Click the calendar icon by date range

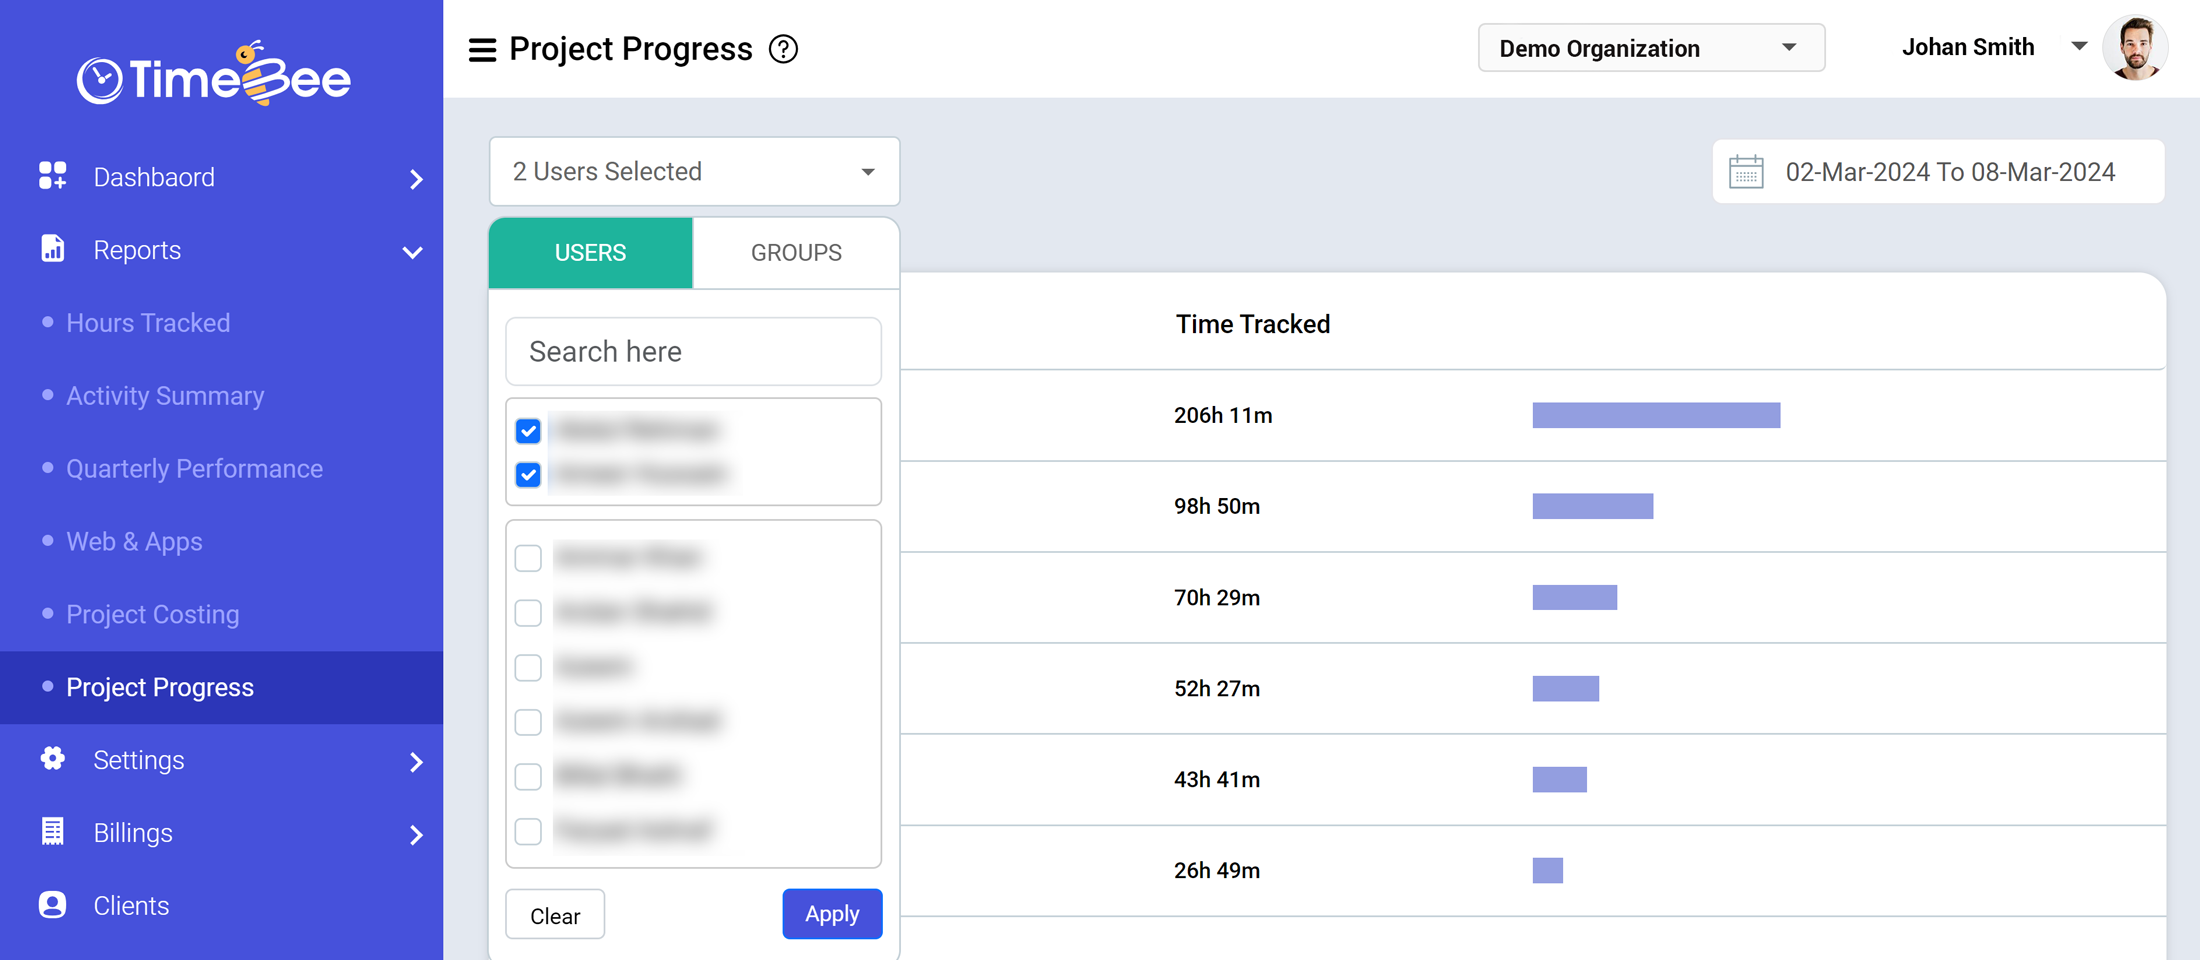[x=1746, y=172]
